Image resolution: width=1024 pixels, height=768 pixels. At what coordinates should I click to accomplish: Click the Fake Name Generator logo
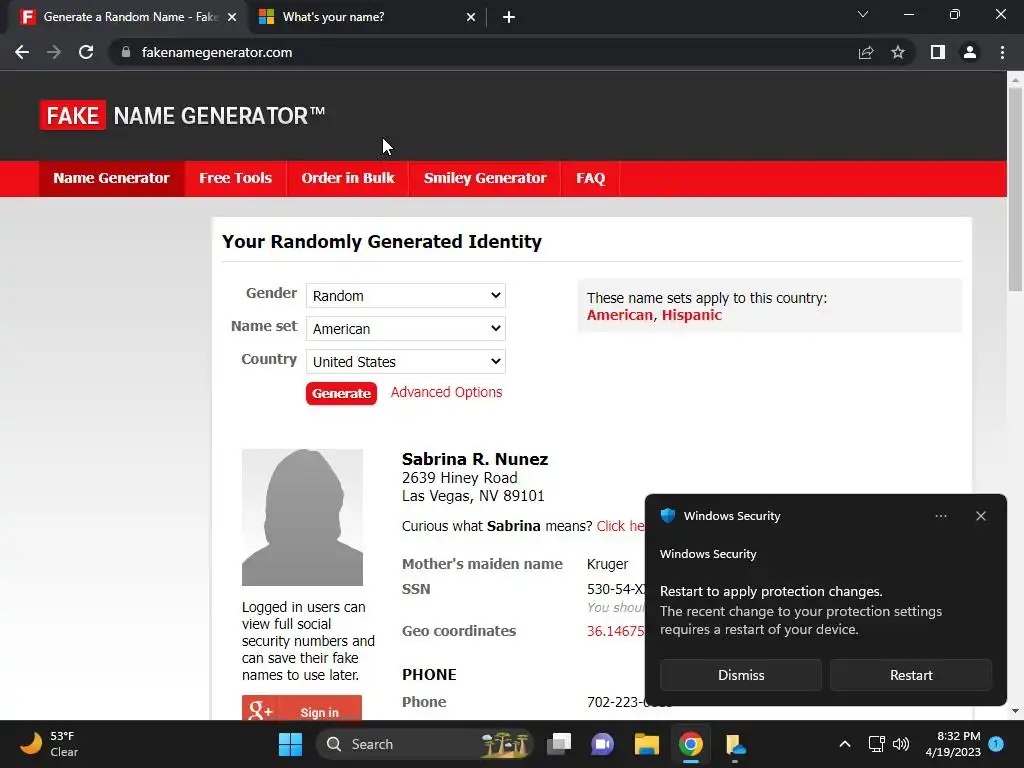point(182,116)
